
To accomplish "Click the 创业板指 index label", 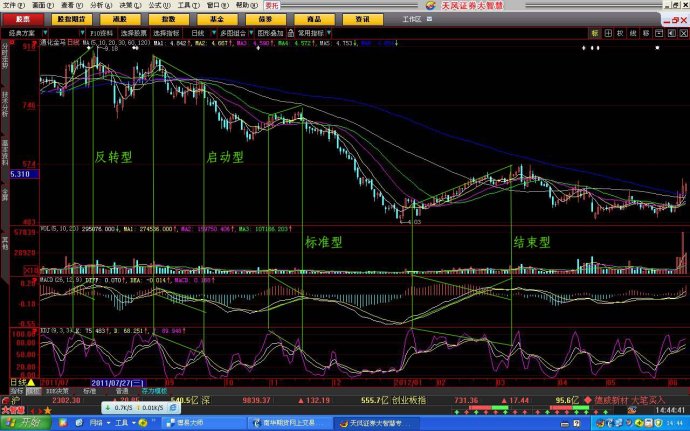I will click(x=409, y=400).
